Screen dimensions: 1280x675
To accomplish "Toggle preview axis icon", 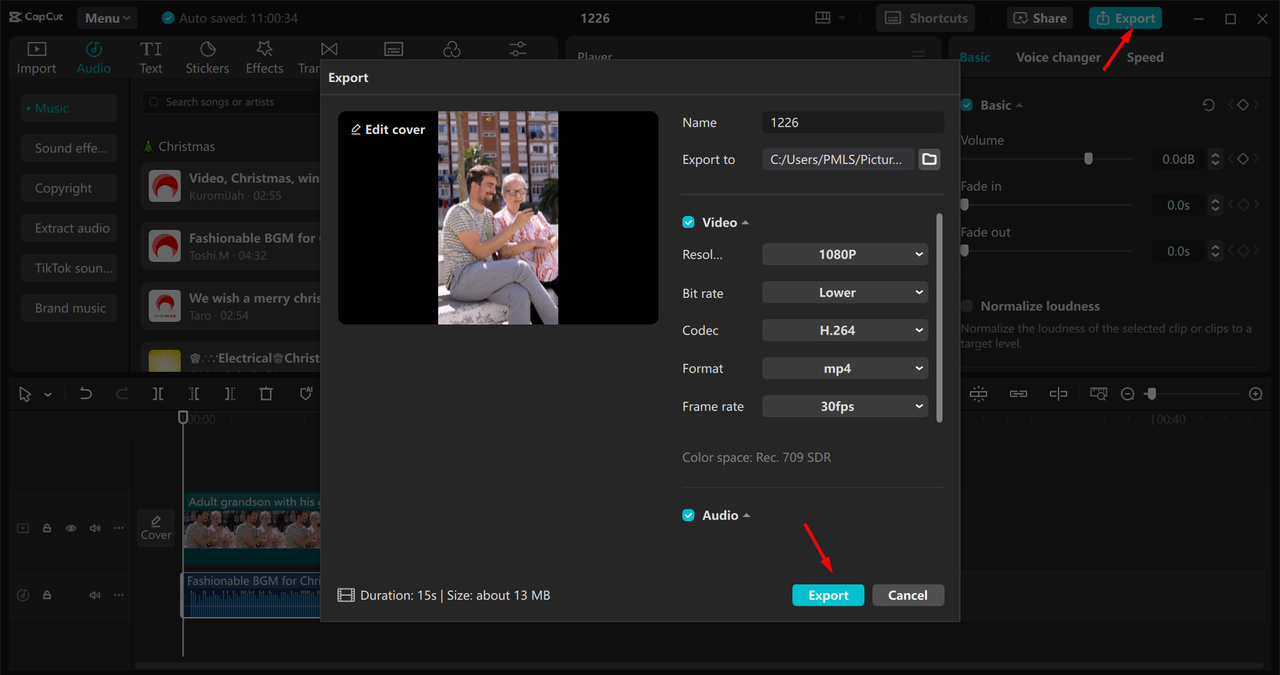I will point(1058,394).
